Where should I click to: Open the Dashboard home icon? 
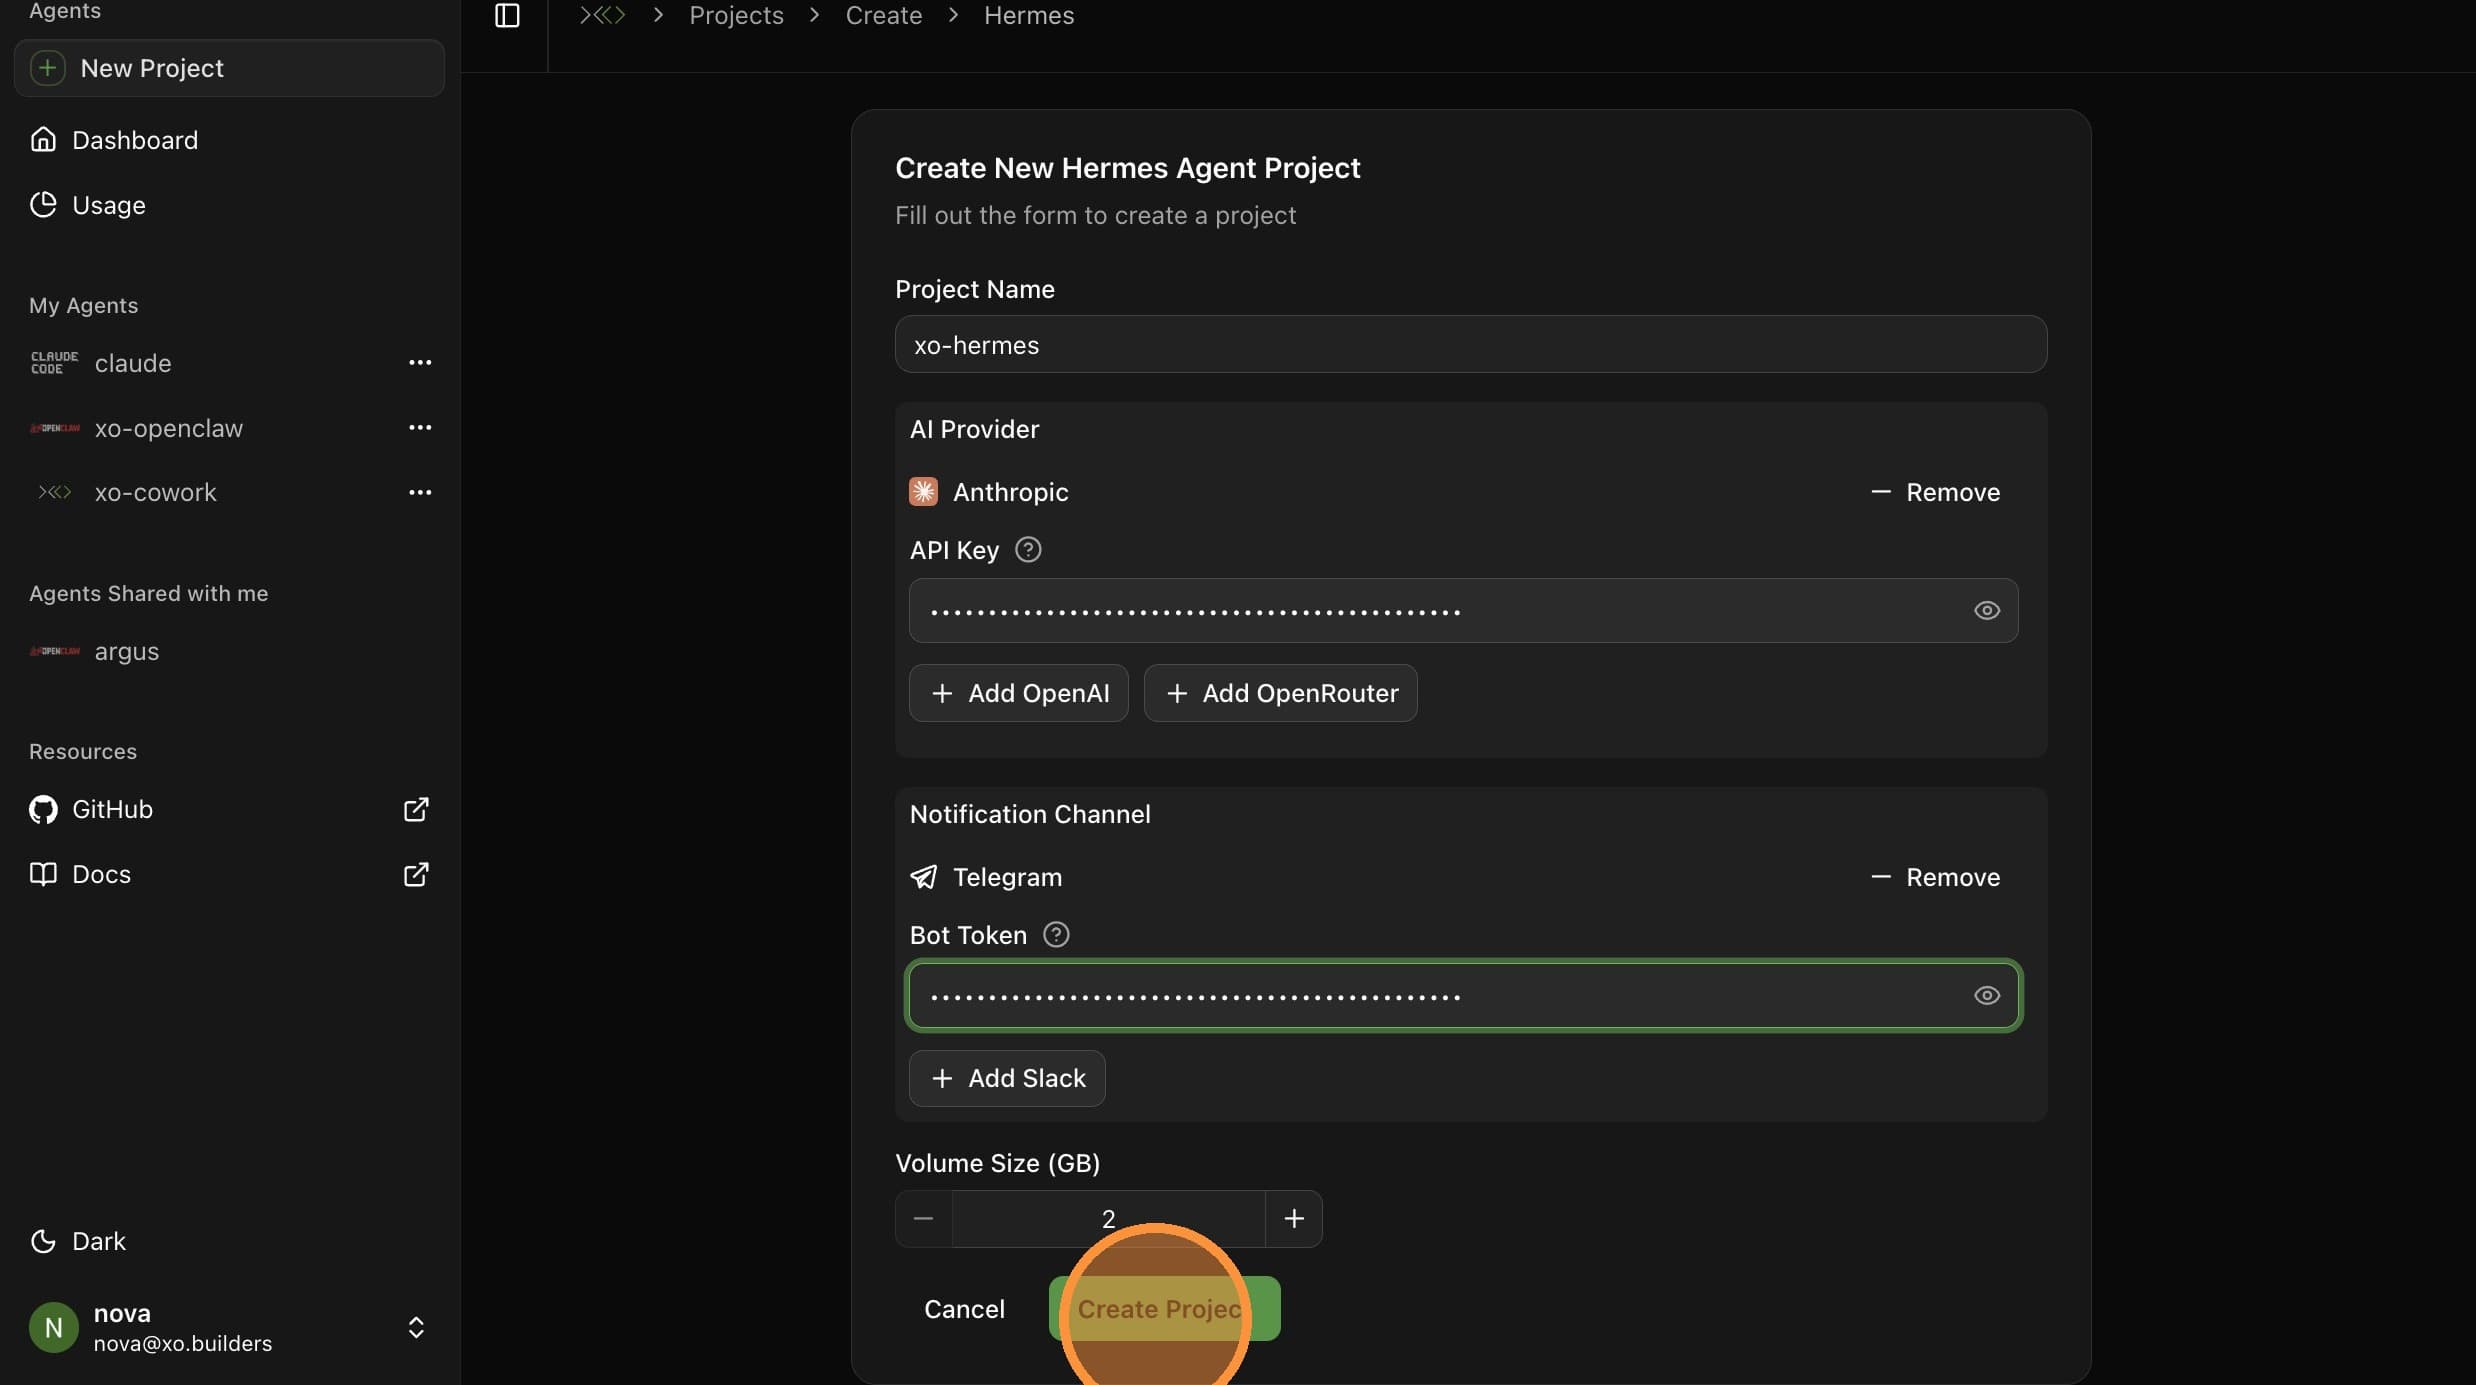pos(43,139)
